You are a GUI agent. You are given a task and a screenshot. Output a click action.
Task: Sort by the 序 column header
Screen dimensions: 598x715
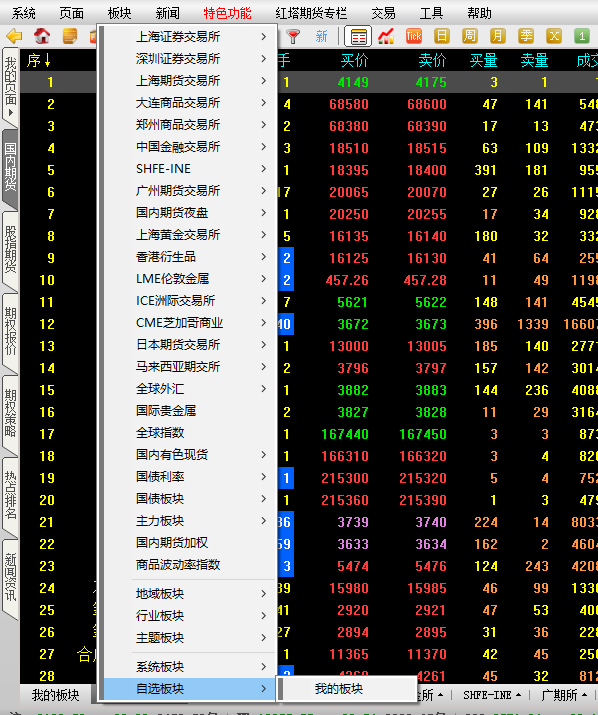38,60
